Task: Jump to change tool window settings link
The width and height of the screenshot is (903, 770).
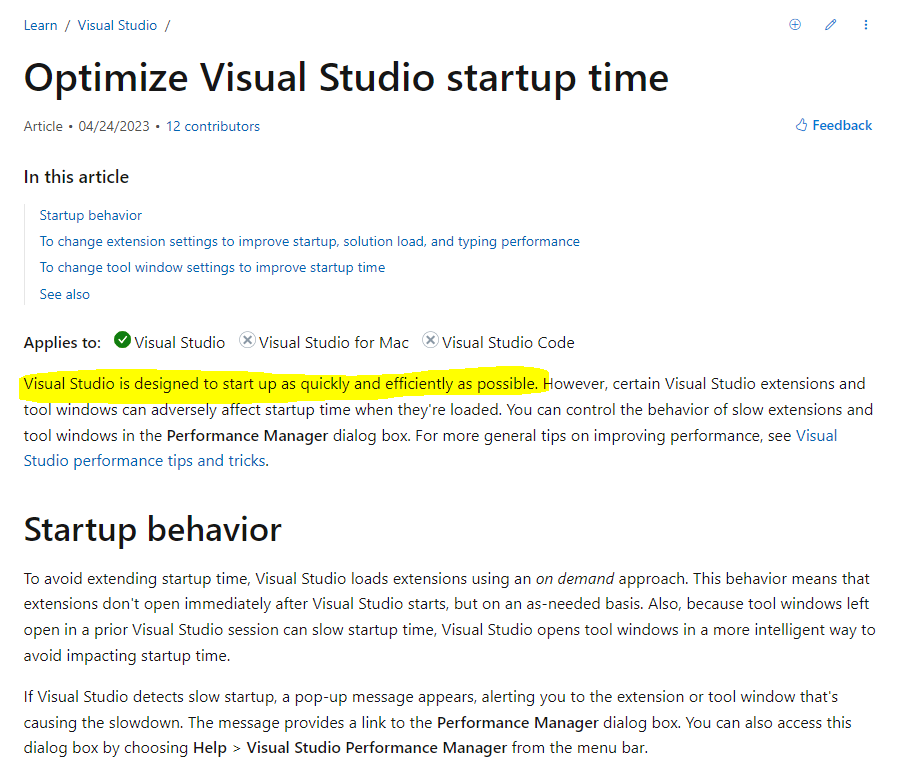Action: click(x=212, y=267)
